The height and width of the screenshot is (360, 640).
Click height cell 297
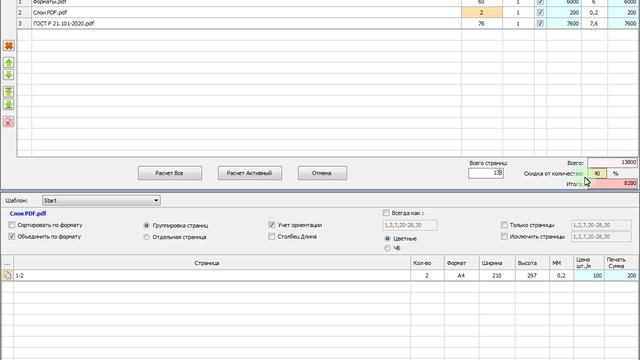coord(532,276)
